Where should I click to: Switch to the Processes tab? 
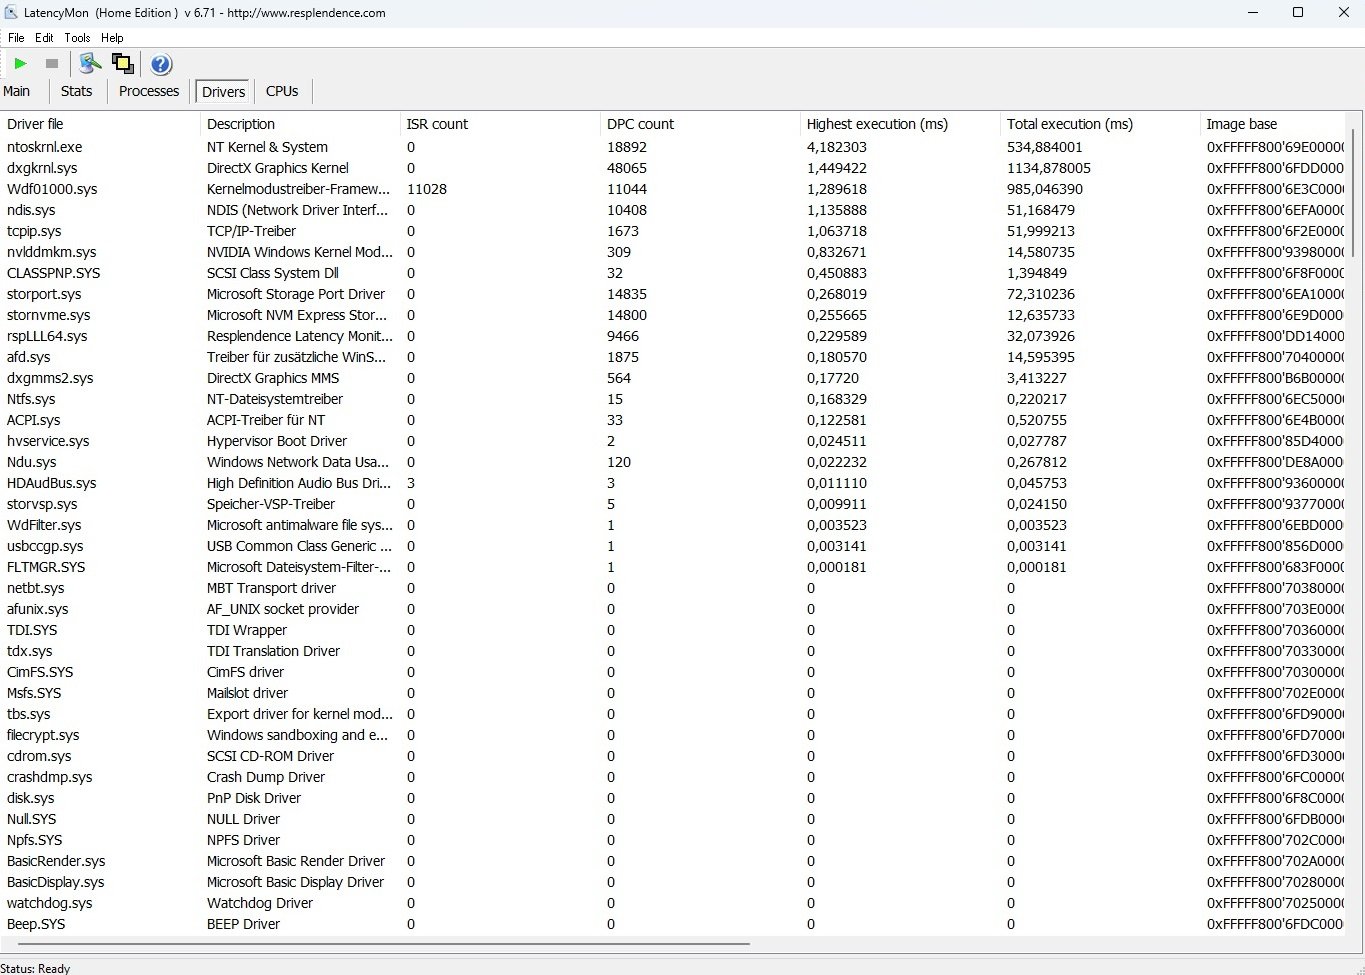149,91
